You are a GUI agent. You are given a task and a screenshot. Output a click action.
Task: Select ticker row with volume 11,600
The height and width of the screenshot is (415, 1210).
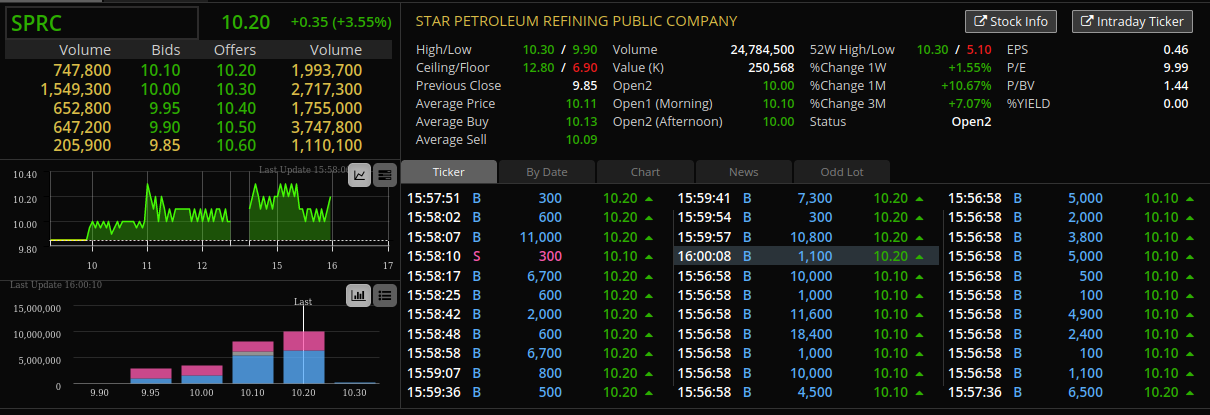(806, 315)
